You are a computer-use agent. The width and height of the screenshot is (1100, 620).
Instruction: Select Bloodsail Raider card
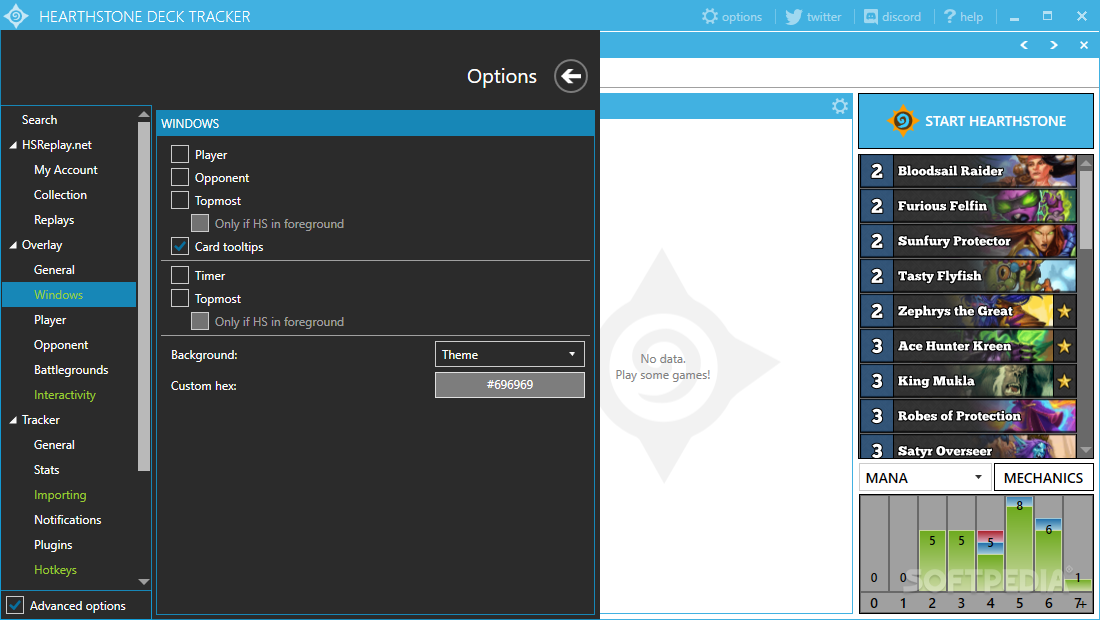point(968,170)
